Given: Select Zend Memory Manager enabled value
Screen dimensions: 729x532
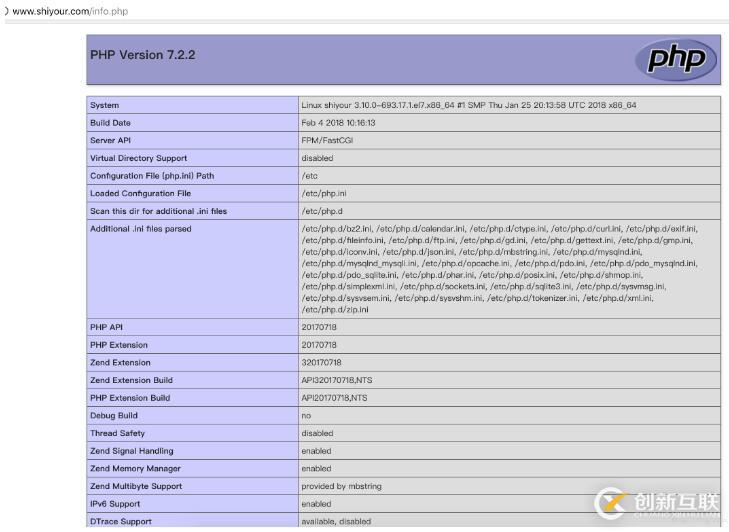Looking at the screenshot, I should 316,469.
